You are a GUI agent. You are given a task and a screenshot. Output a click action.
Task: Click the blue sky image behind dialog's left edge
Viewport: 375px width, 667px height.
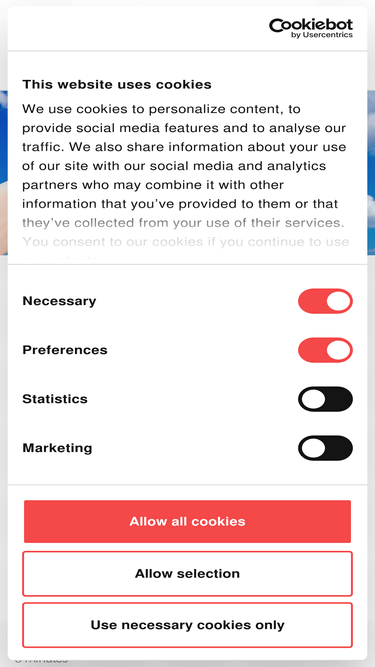(3, 170)
